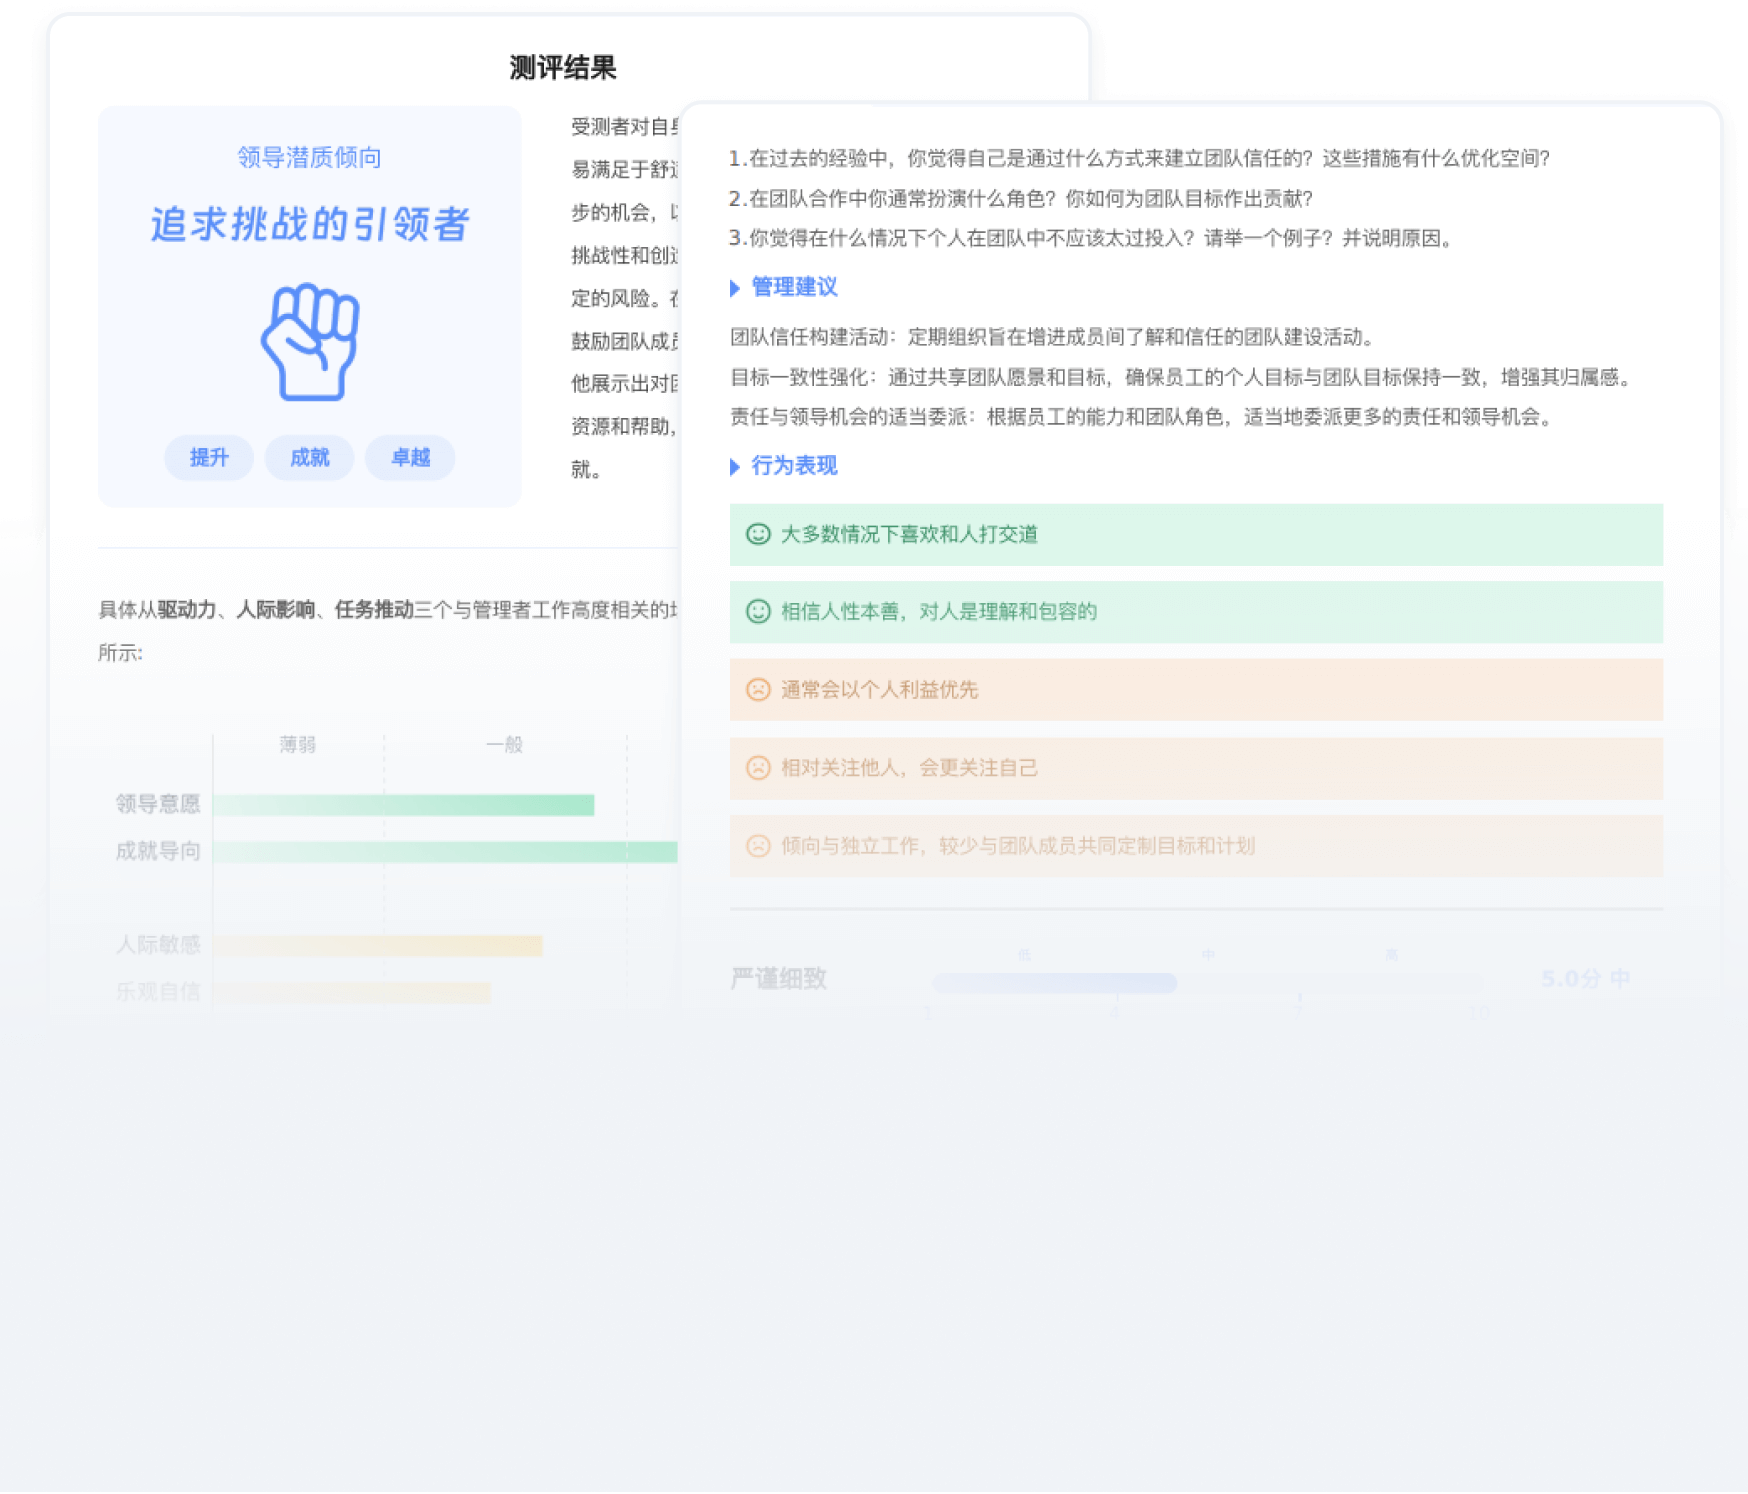This screenshot has height=1494, width=1748.
Task: Click question 1 about 建立团队信任
Action: coord(1139,158)
